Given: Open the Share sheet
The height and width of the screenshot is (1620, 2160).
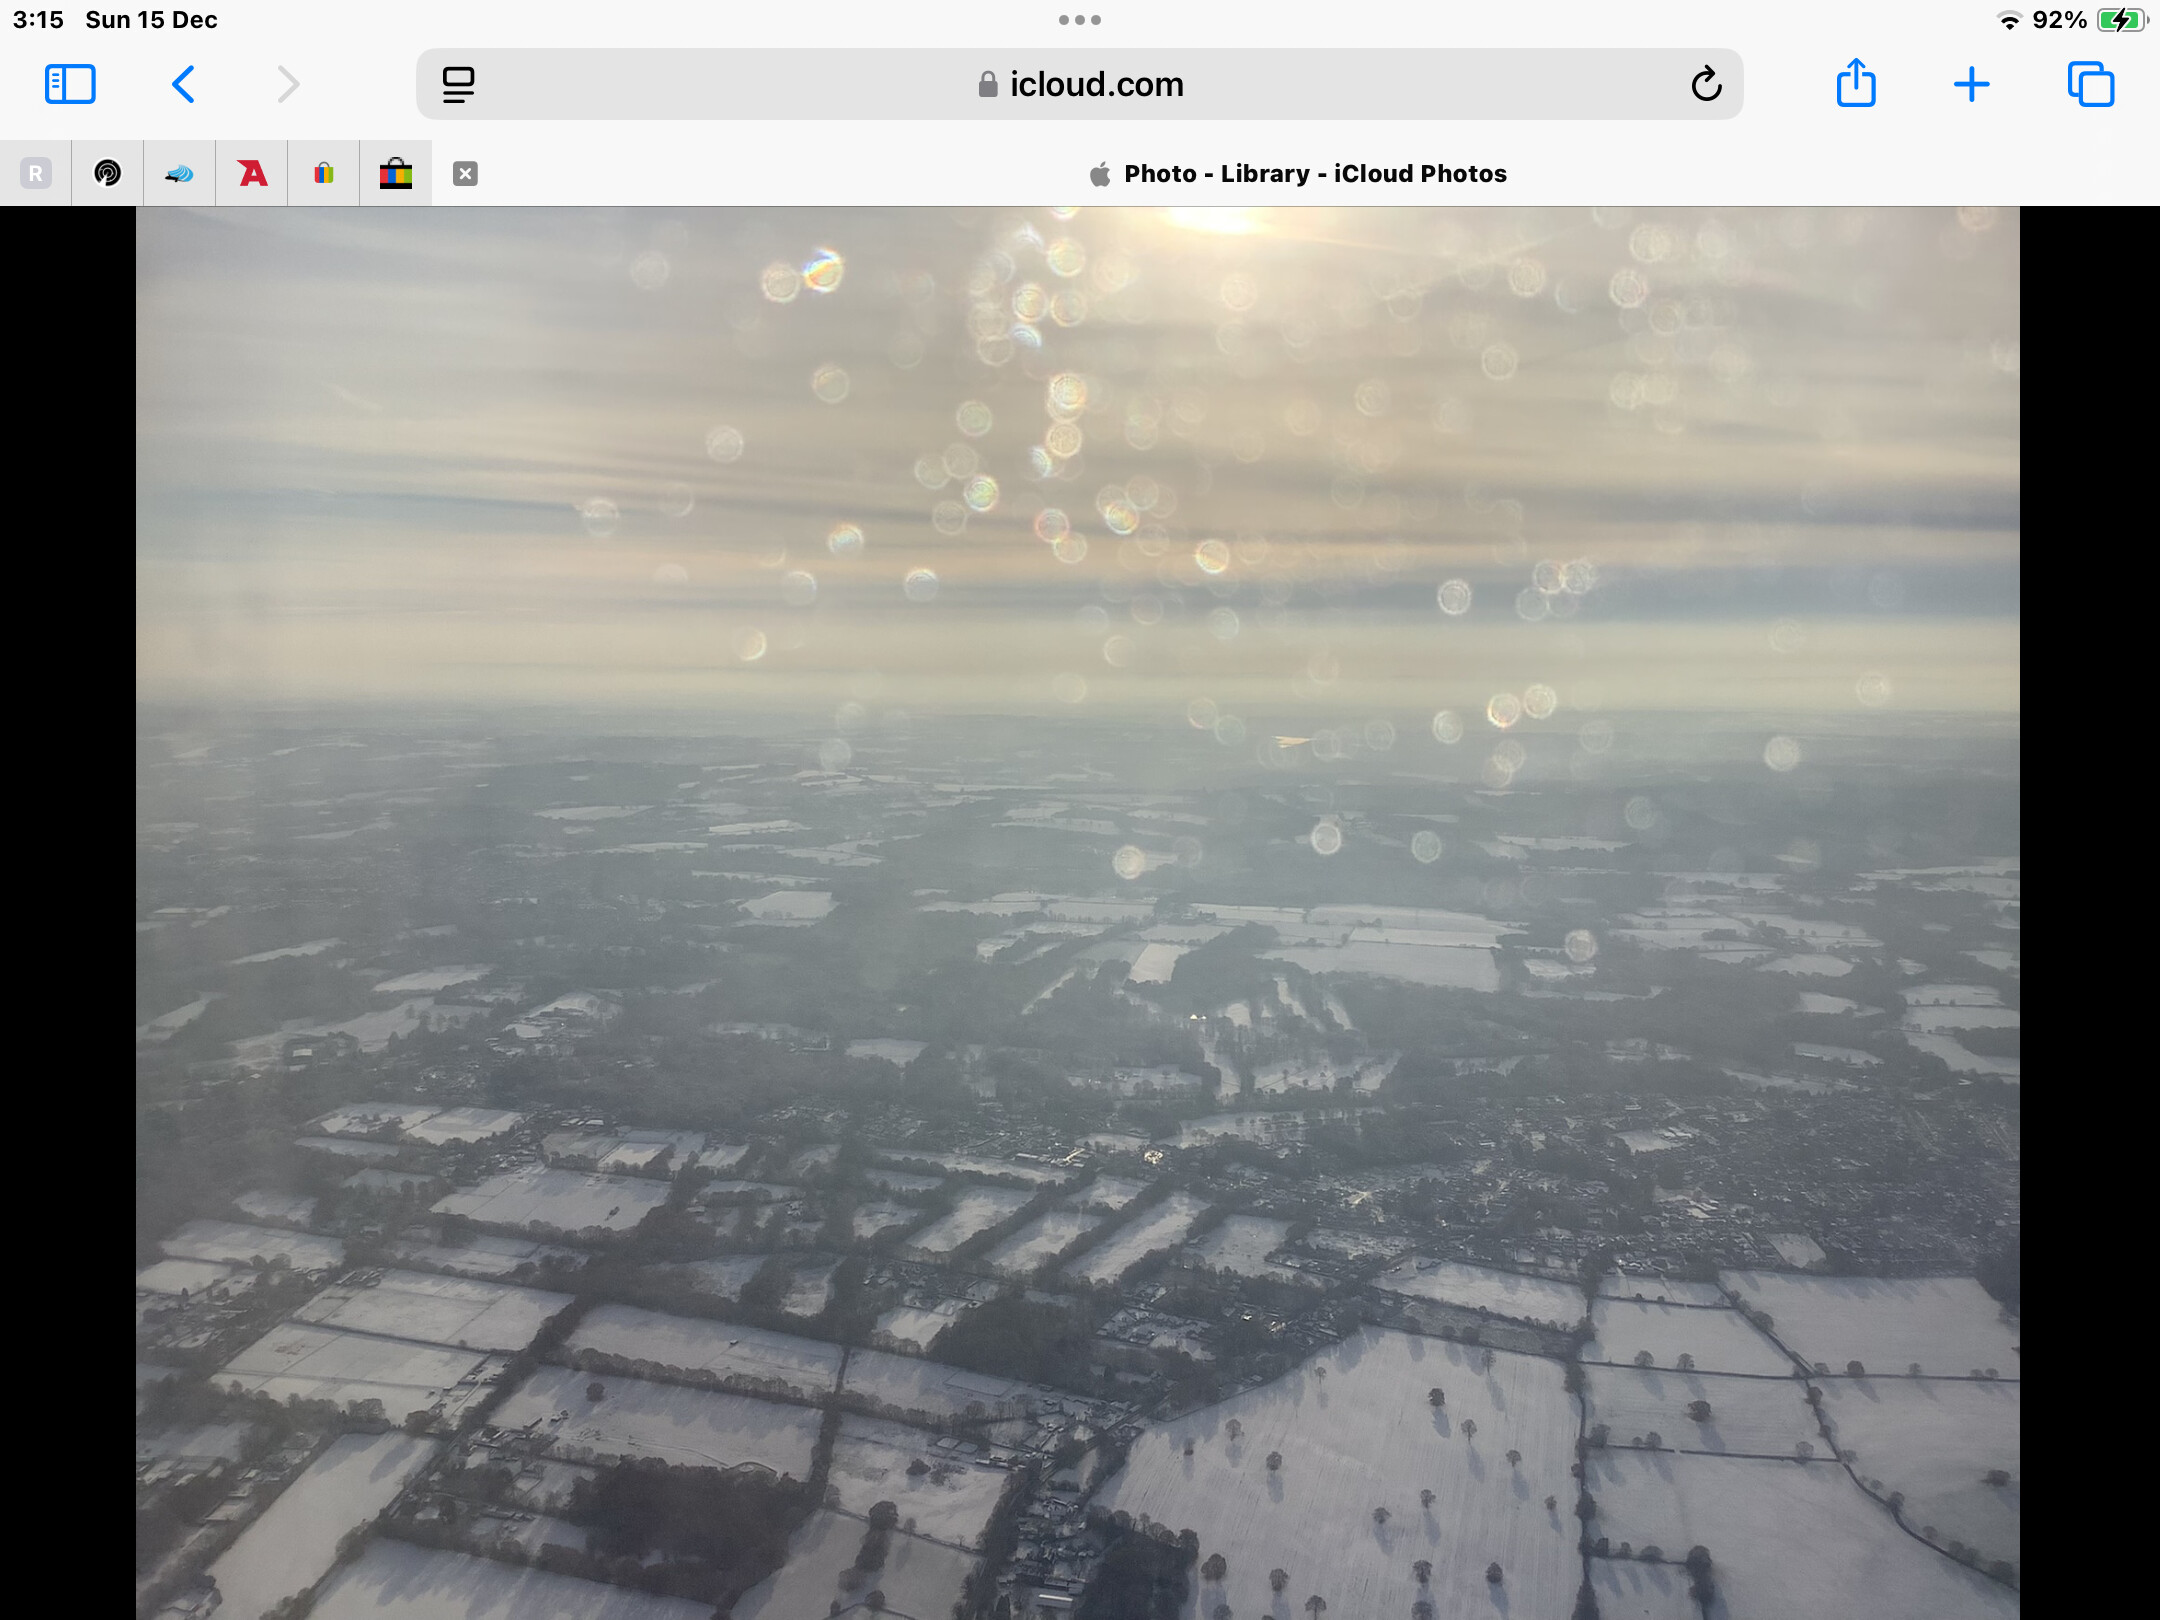Looking at the screenshot, I should click(1856, 82).
